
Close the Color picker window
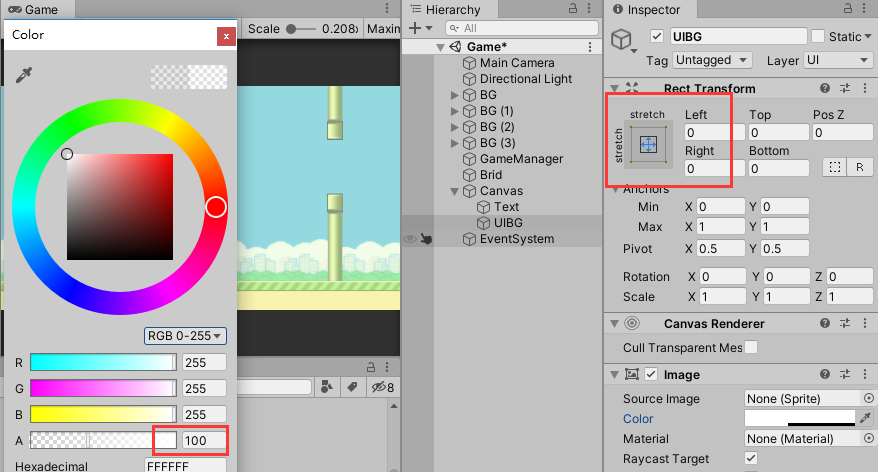coord(226,36)
